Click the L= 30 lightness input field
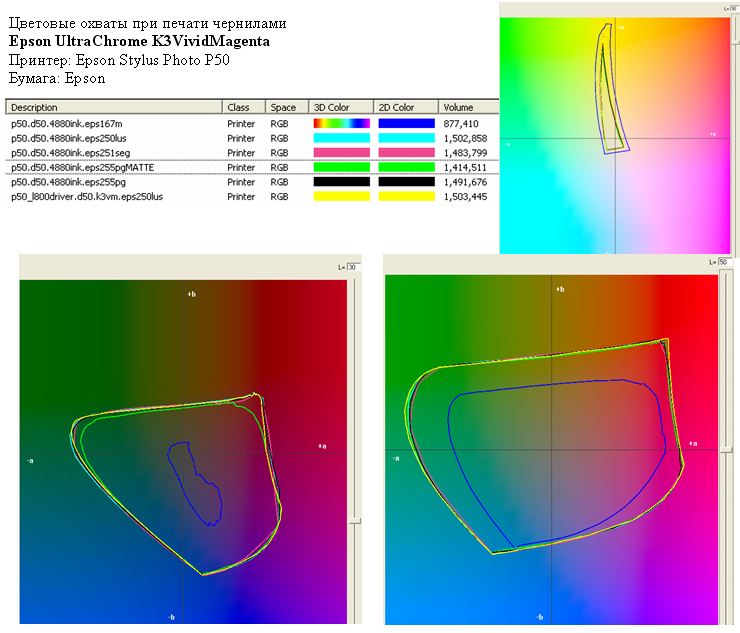740x633 pixels. (354, 268)
